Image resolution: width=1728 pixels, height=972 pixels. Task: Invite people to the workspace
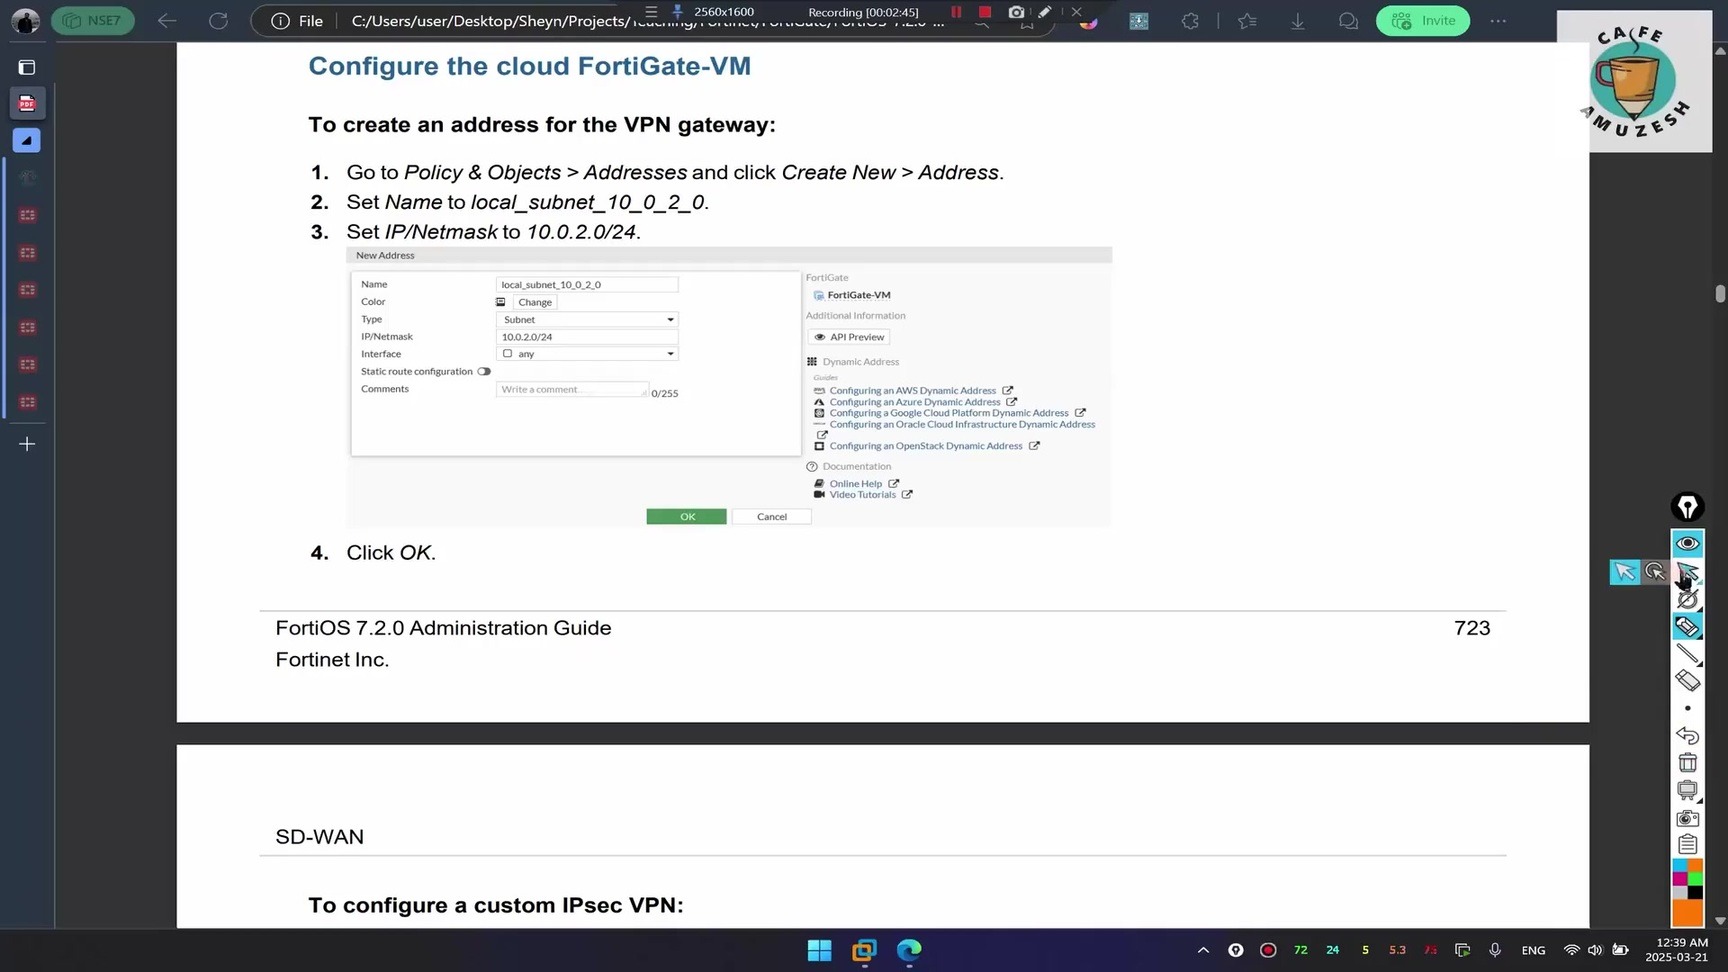(1423, 20)
